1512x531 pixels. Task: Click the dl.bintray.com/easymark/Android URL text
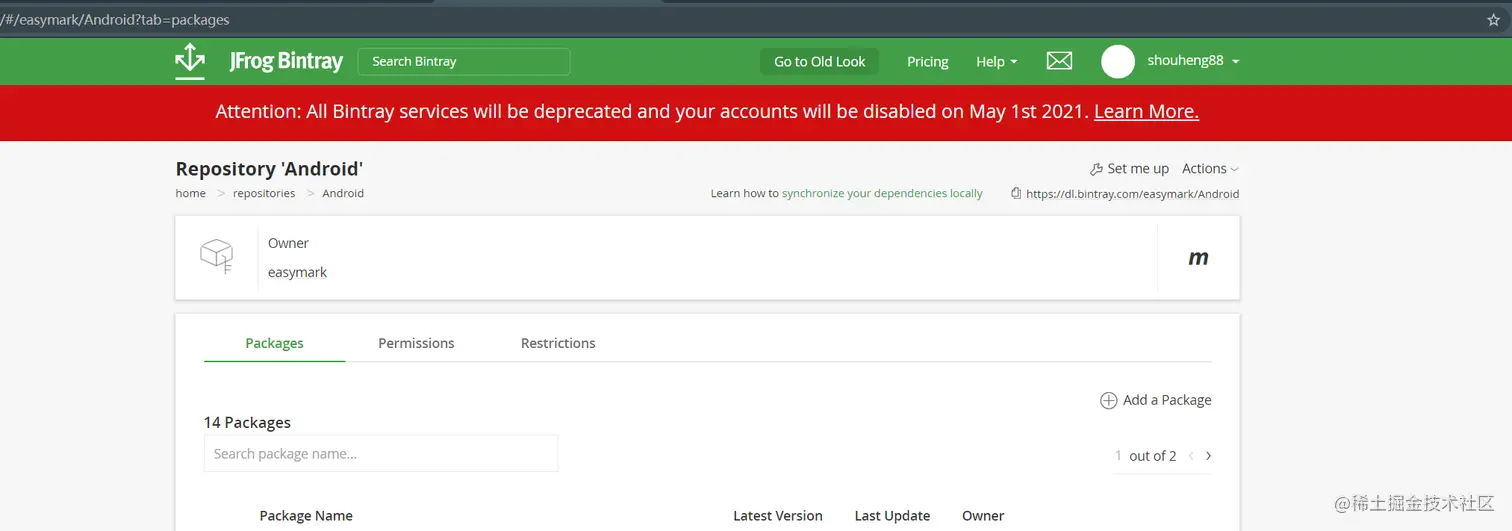coord(1132,194)
